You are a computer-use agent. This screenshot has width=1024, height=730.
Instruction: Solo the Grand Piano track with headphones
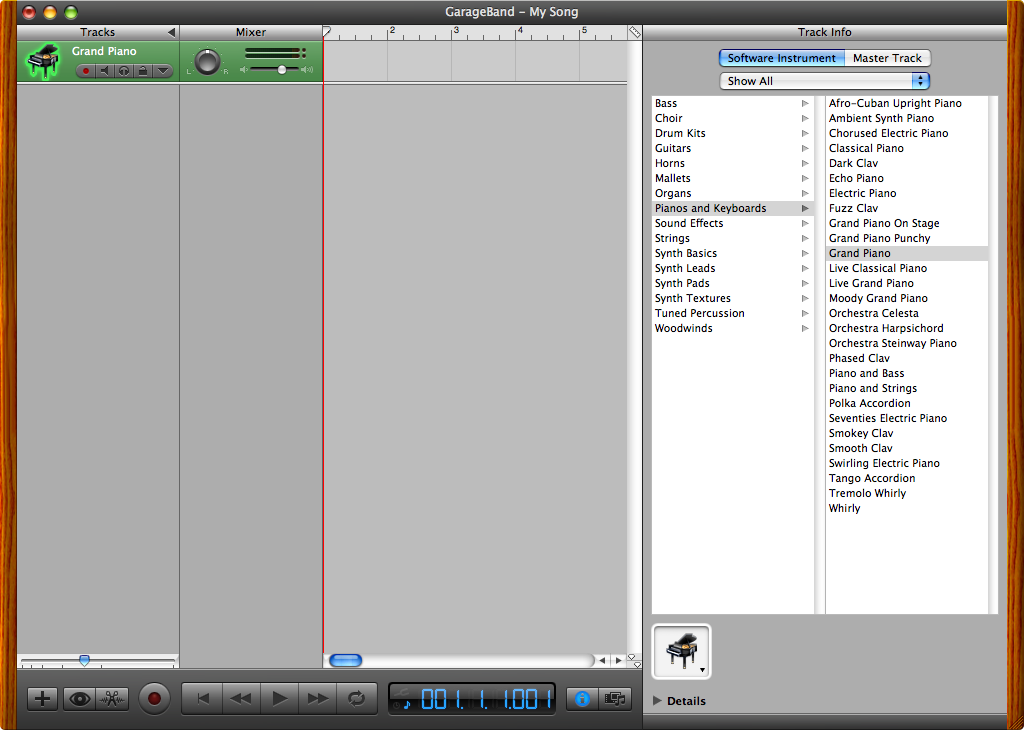pyautogui.click(x=123, y=71)
